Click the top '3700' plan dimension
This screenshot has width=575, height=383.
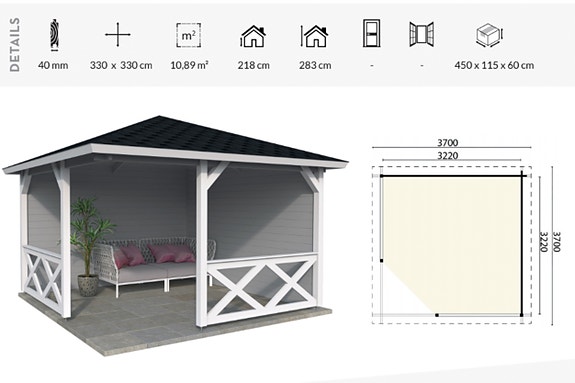coord(448,142)
